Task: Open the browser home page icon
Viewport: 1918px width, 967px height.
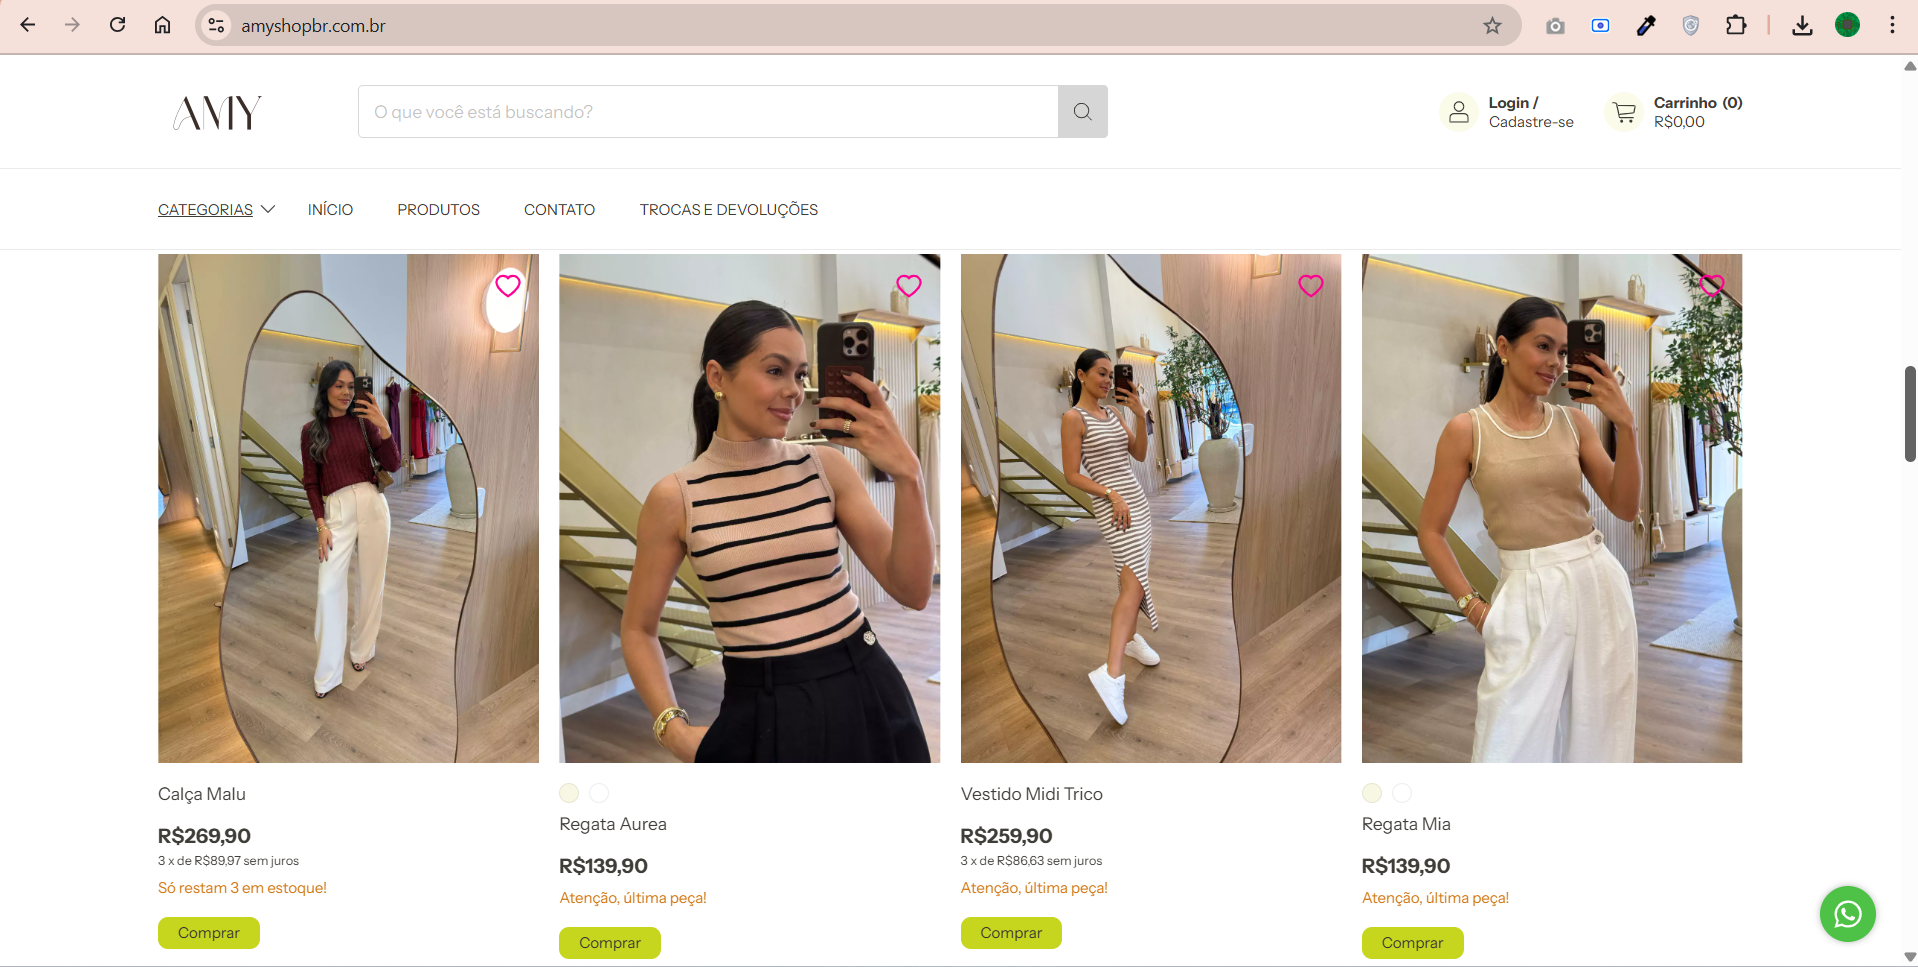Action: (162, 25)
